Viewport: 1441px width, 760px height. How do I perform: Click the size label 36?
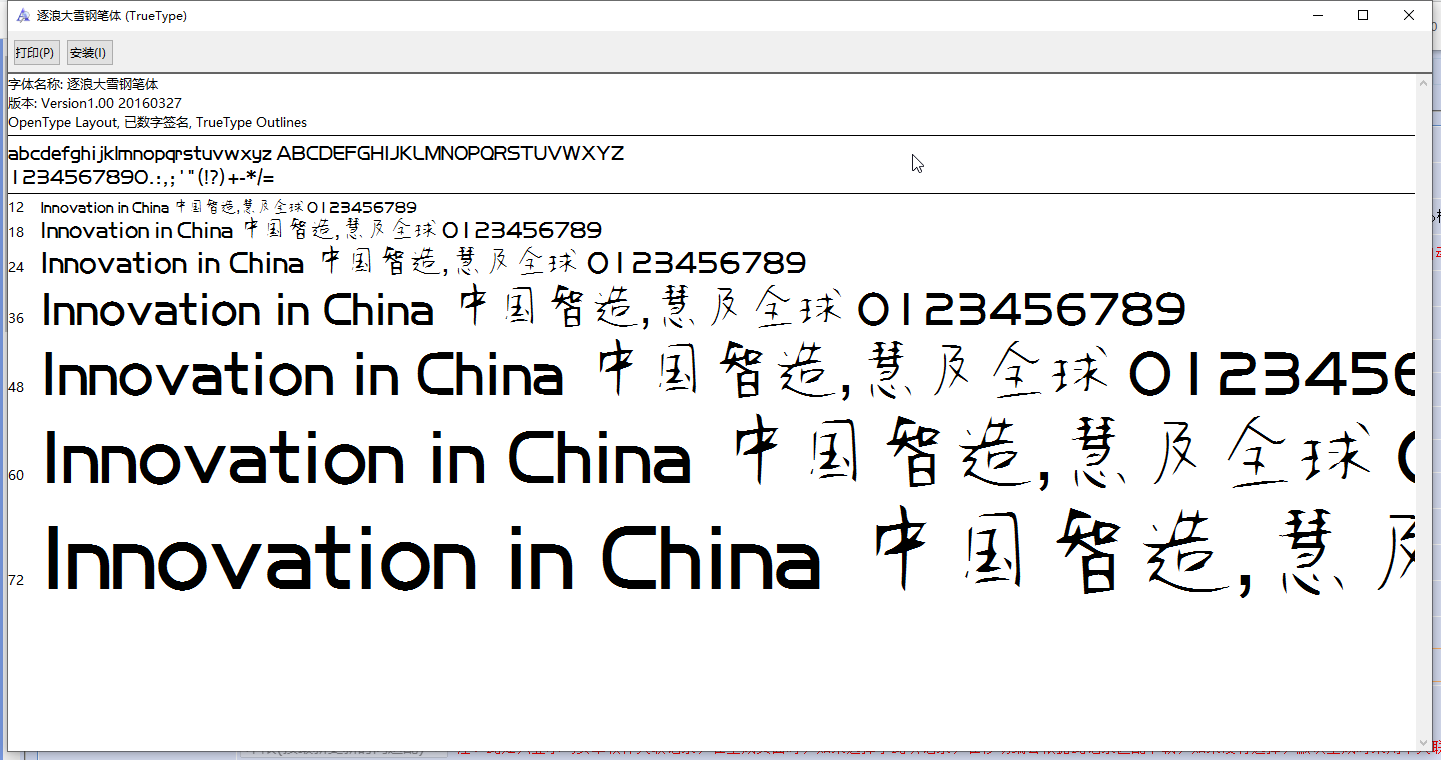click(16, 318)
